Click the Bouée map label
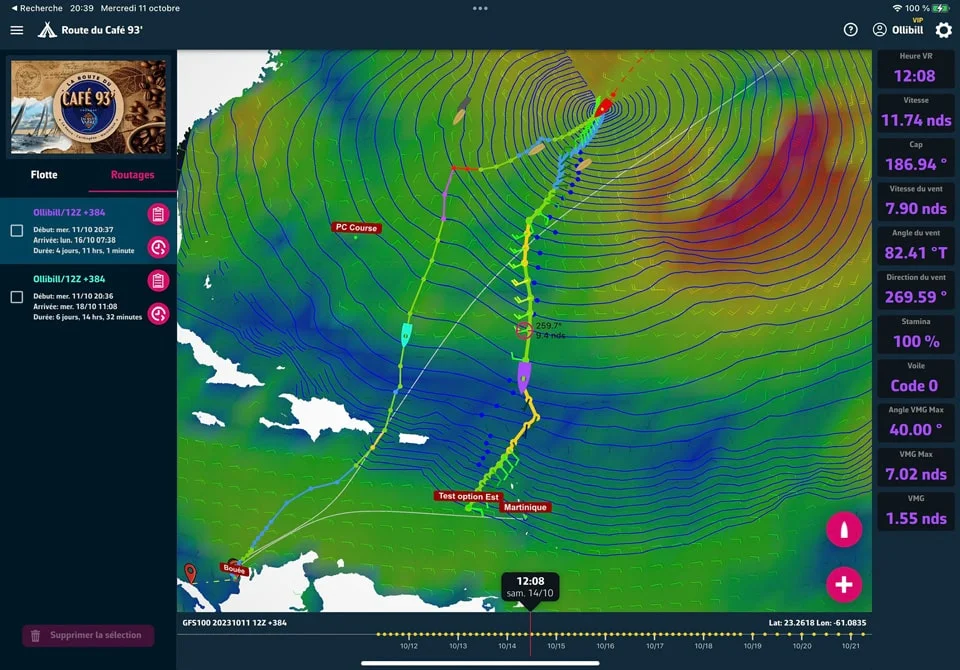 pyautogui.click(x=234, y=569)
